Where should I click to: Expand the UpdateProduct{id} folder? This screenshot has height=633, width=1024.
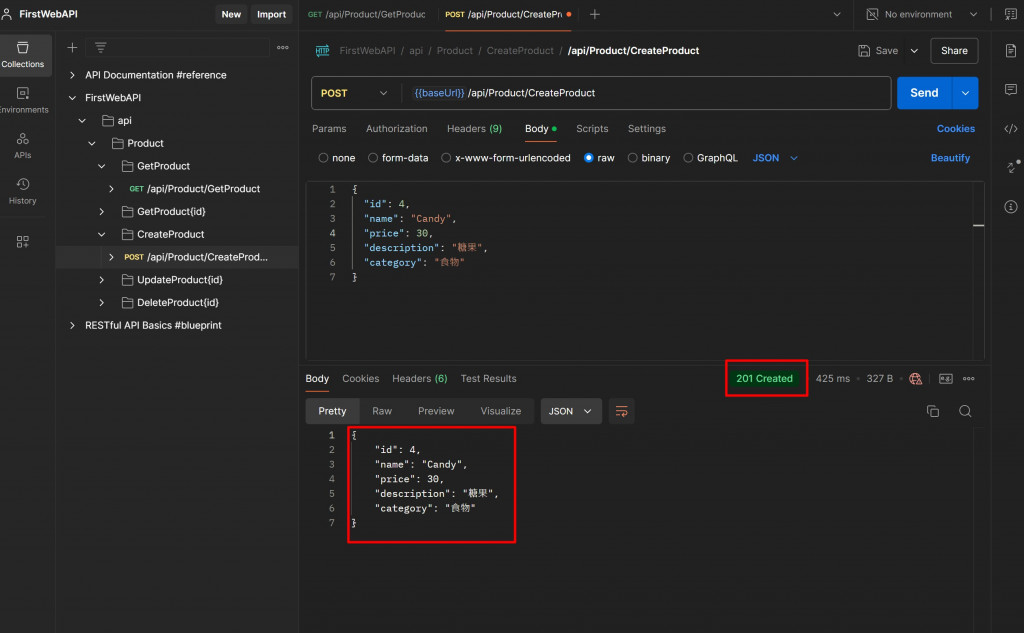tap(102, 280)
